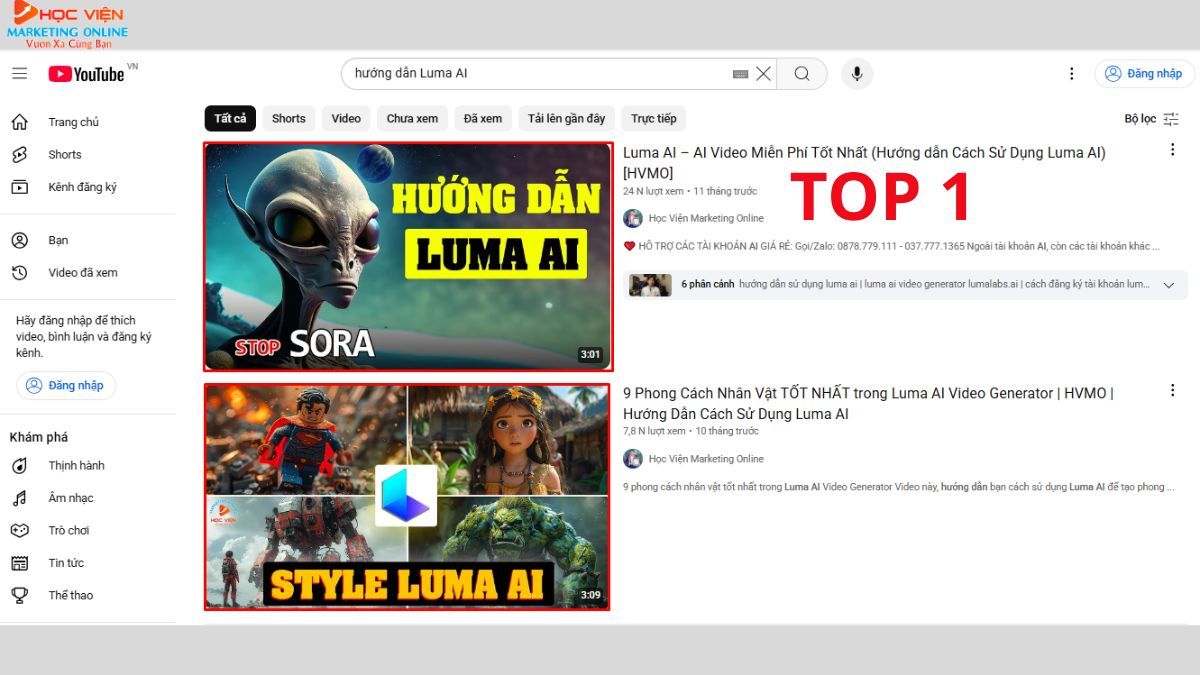Open the three-dot menu on the first video
Image resolution: width=1200 pixels, height=675 pixels.
pos(1172,149)
